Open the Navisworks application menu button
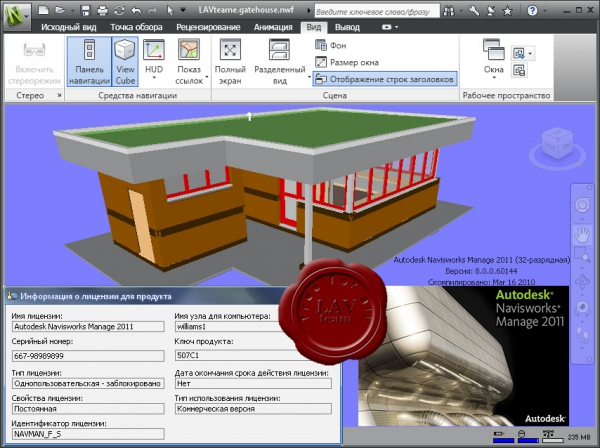The height and width of the screenshot is (448, 600). pos(17,17)
